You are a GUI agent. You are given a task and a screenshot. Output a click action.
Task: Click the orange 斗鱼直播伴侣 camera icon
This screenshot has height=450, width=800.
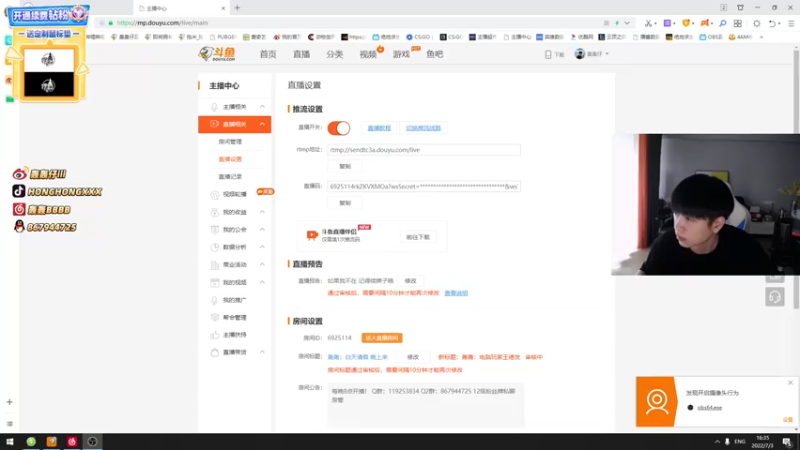(x=312, y=235)
